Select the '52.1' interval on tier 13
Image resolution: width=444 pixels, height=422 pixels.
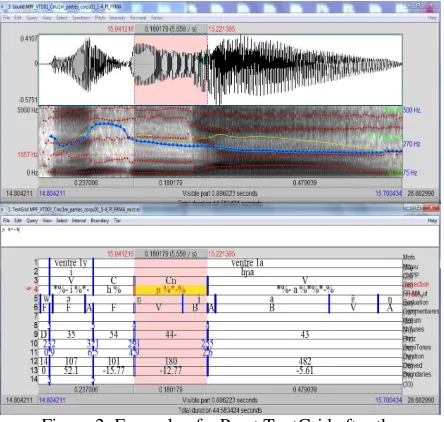coord(71,370)
